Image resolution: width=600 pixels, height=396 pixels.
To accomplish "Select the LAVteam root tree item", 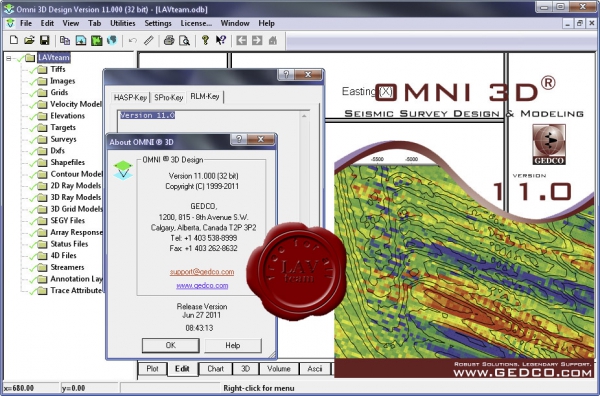I will pyautogui.click(x=54, y=58).
